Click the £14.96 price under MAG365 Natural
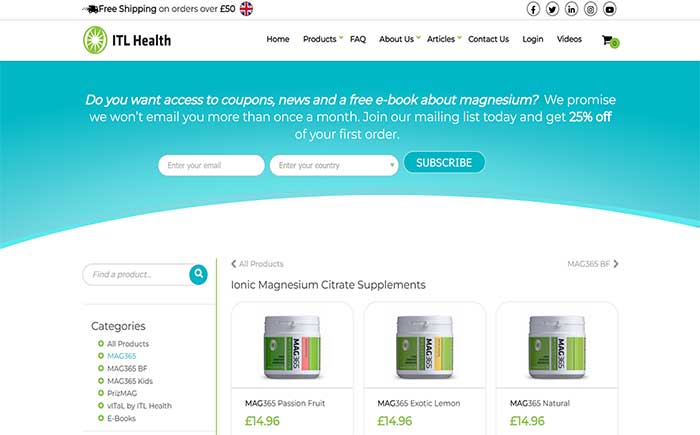 527,421
